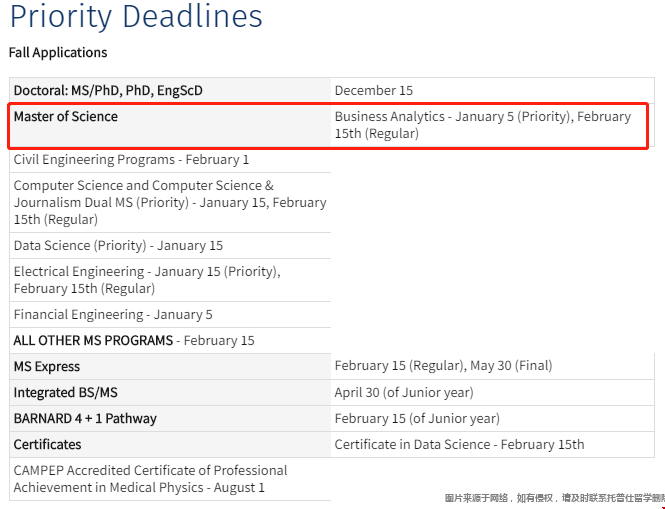The width and height of the screenshot is (665, 509).
Task: Click the Priority Deadlines heading
Action: point(136,17)
